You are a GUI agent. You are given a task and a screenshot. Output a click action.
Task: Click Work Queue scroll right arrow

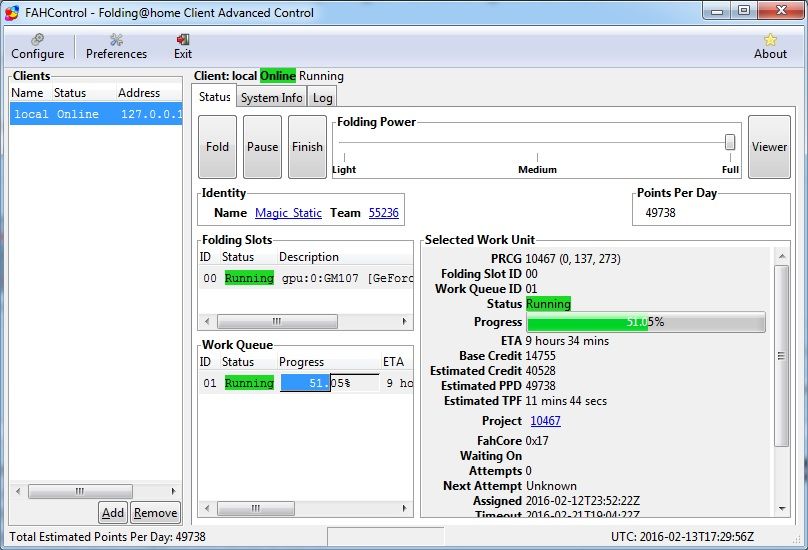[x=405, y=509]
